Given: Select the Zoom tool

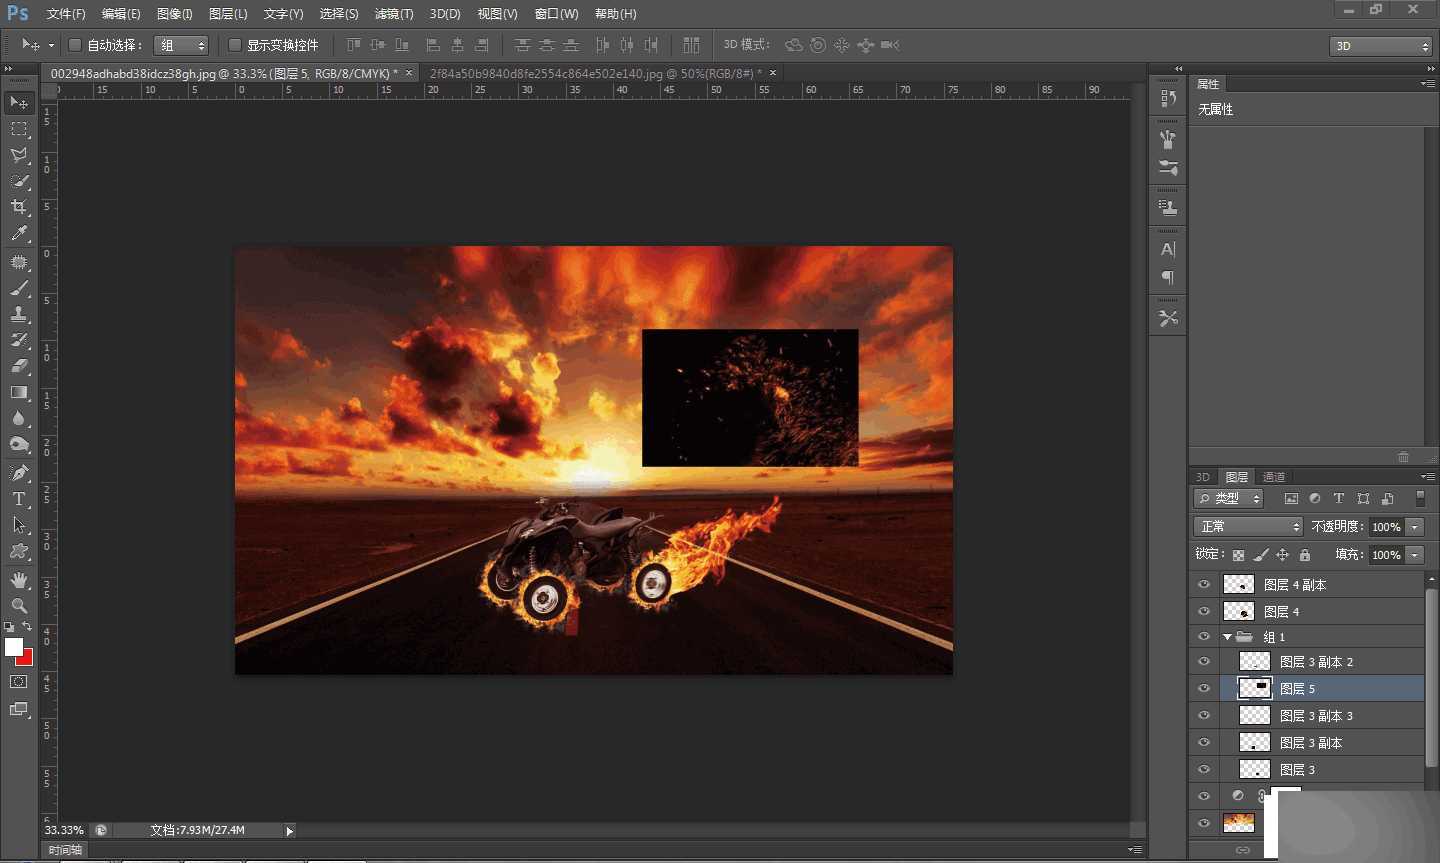Looking at the screenshot, I should 19,606.
